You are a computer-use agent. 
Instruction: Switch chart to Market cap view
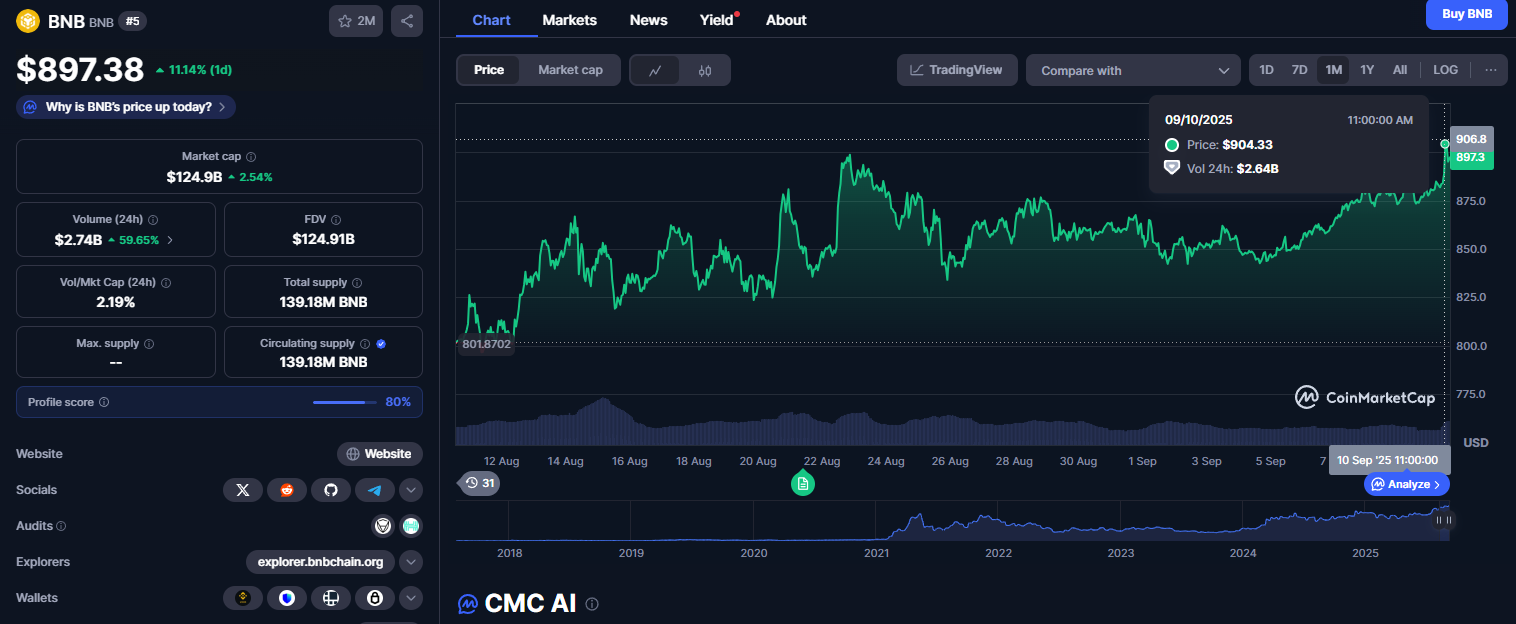[570, 70]
